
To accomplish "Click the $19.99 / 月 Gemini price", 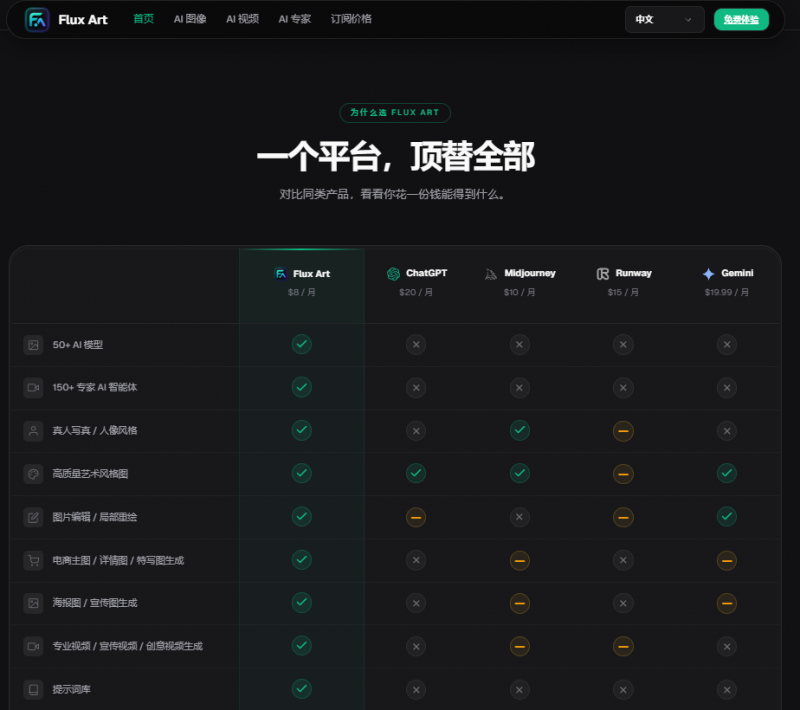I will pyautogui.click(x=727, y=292).
